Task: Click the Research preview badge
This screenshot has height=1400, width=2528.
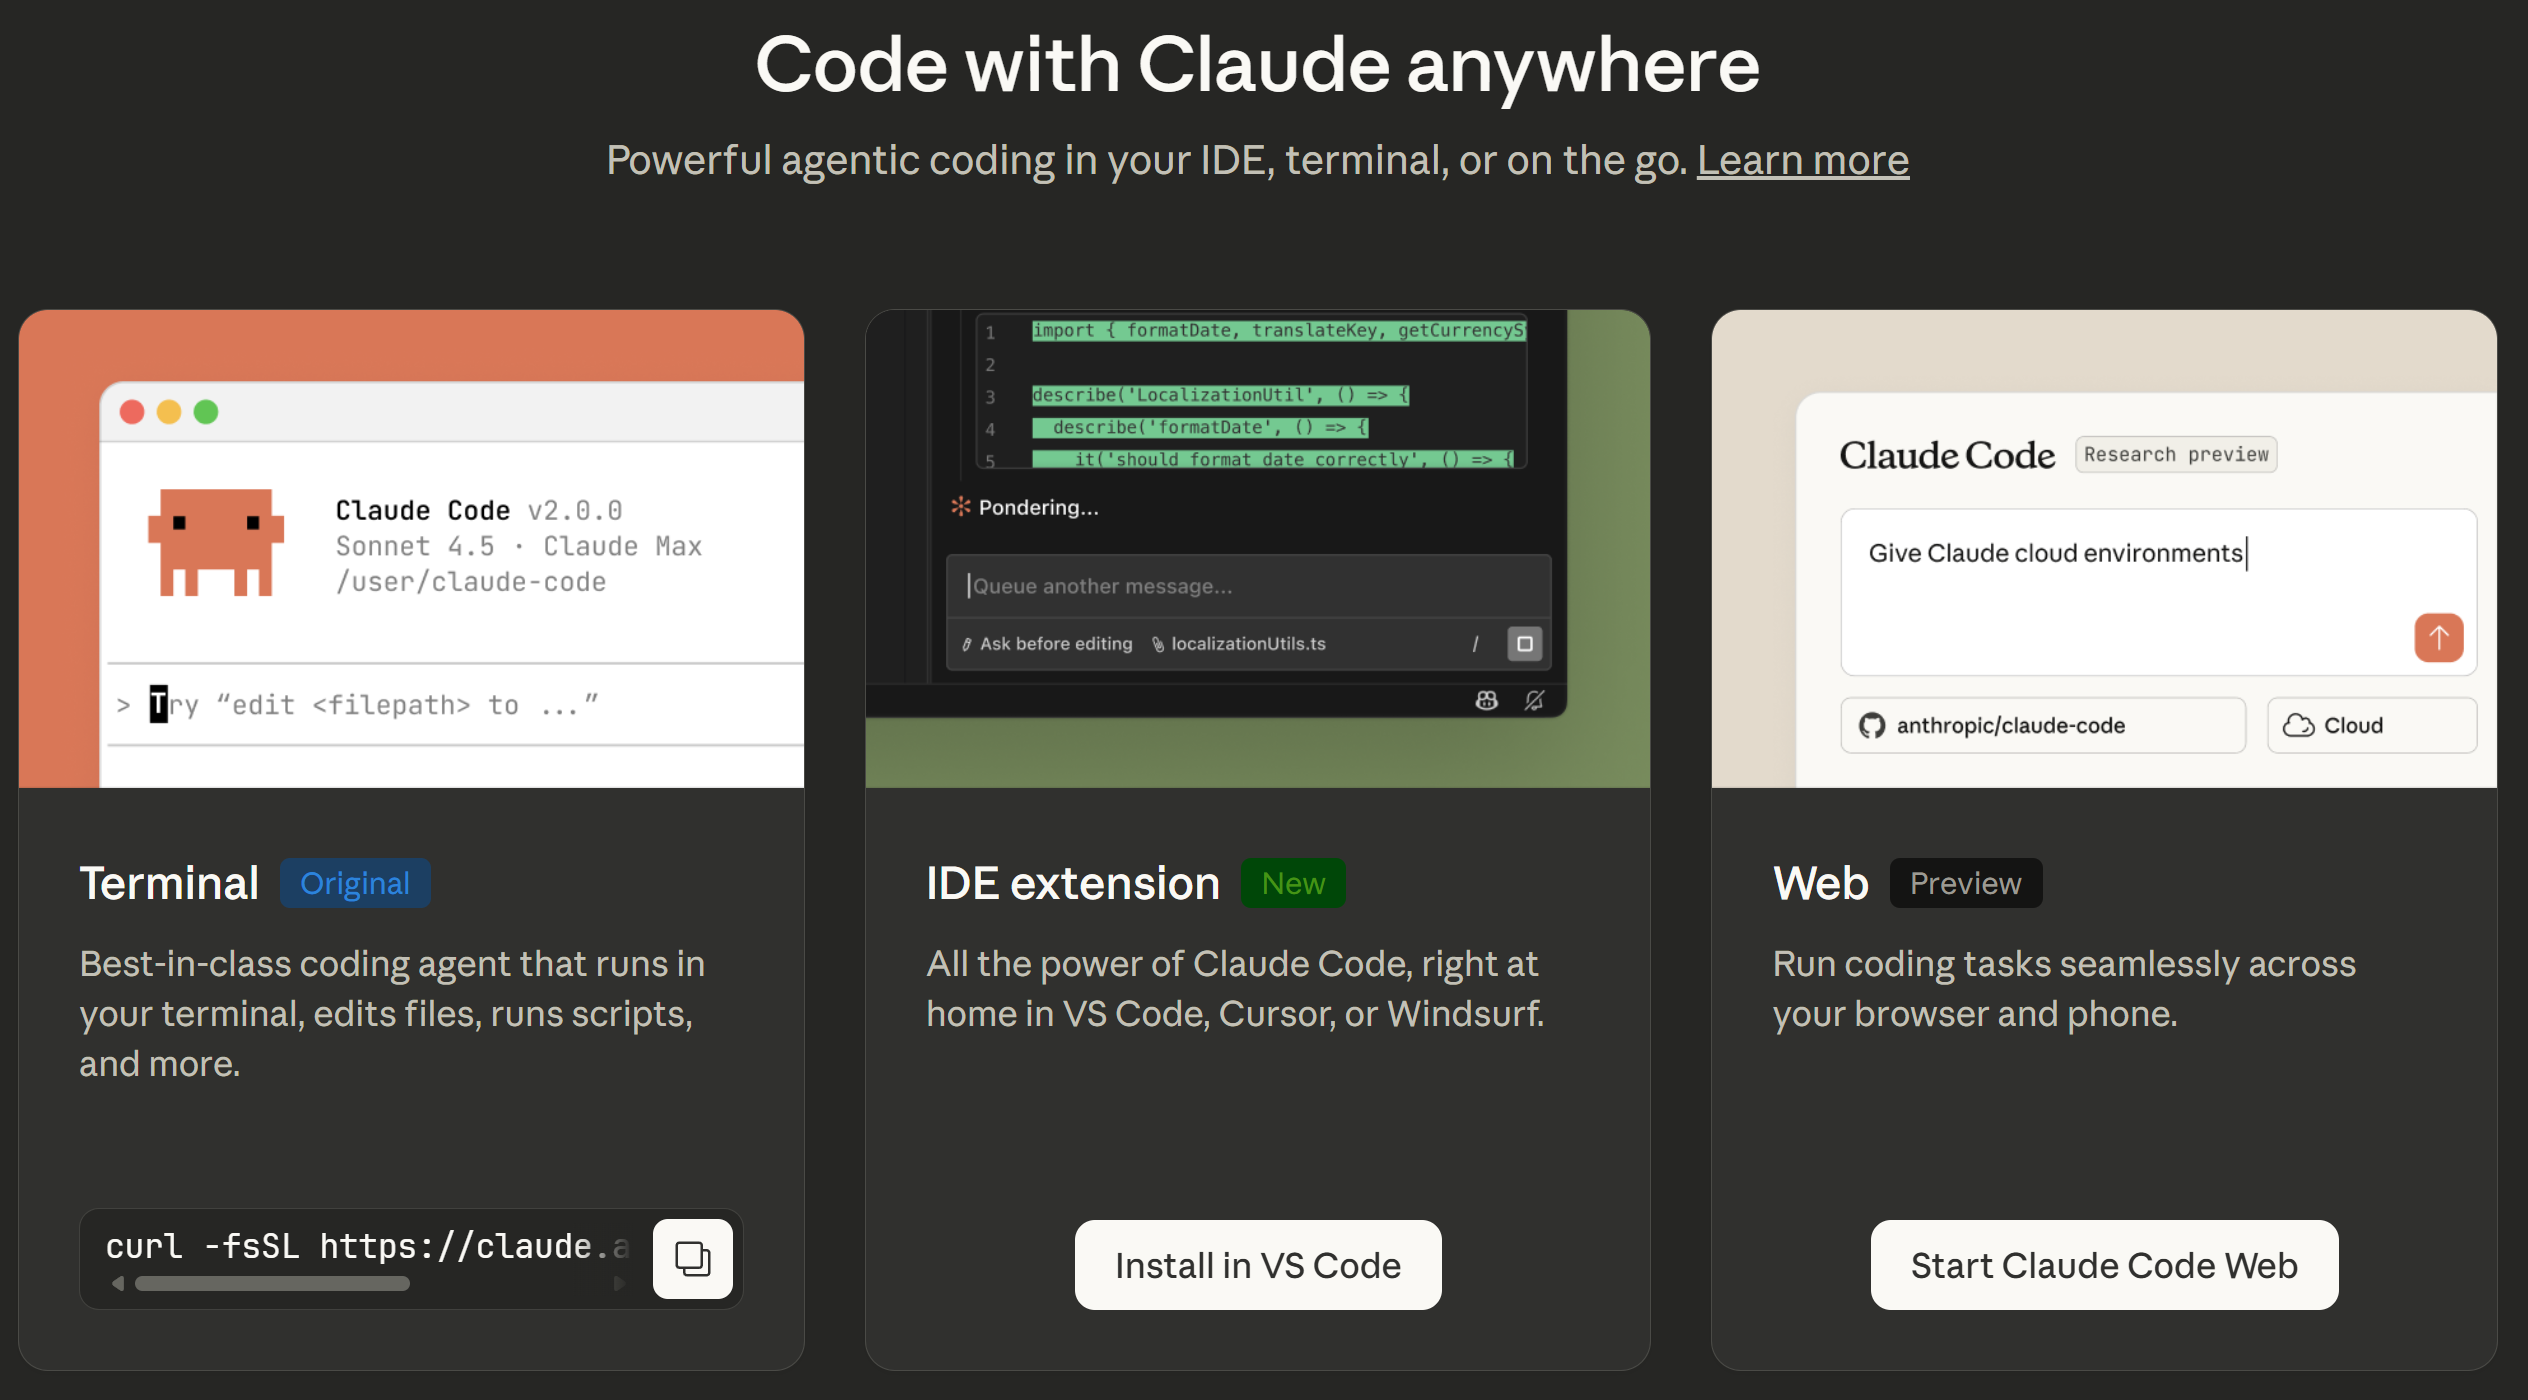Action: 2176,454
